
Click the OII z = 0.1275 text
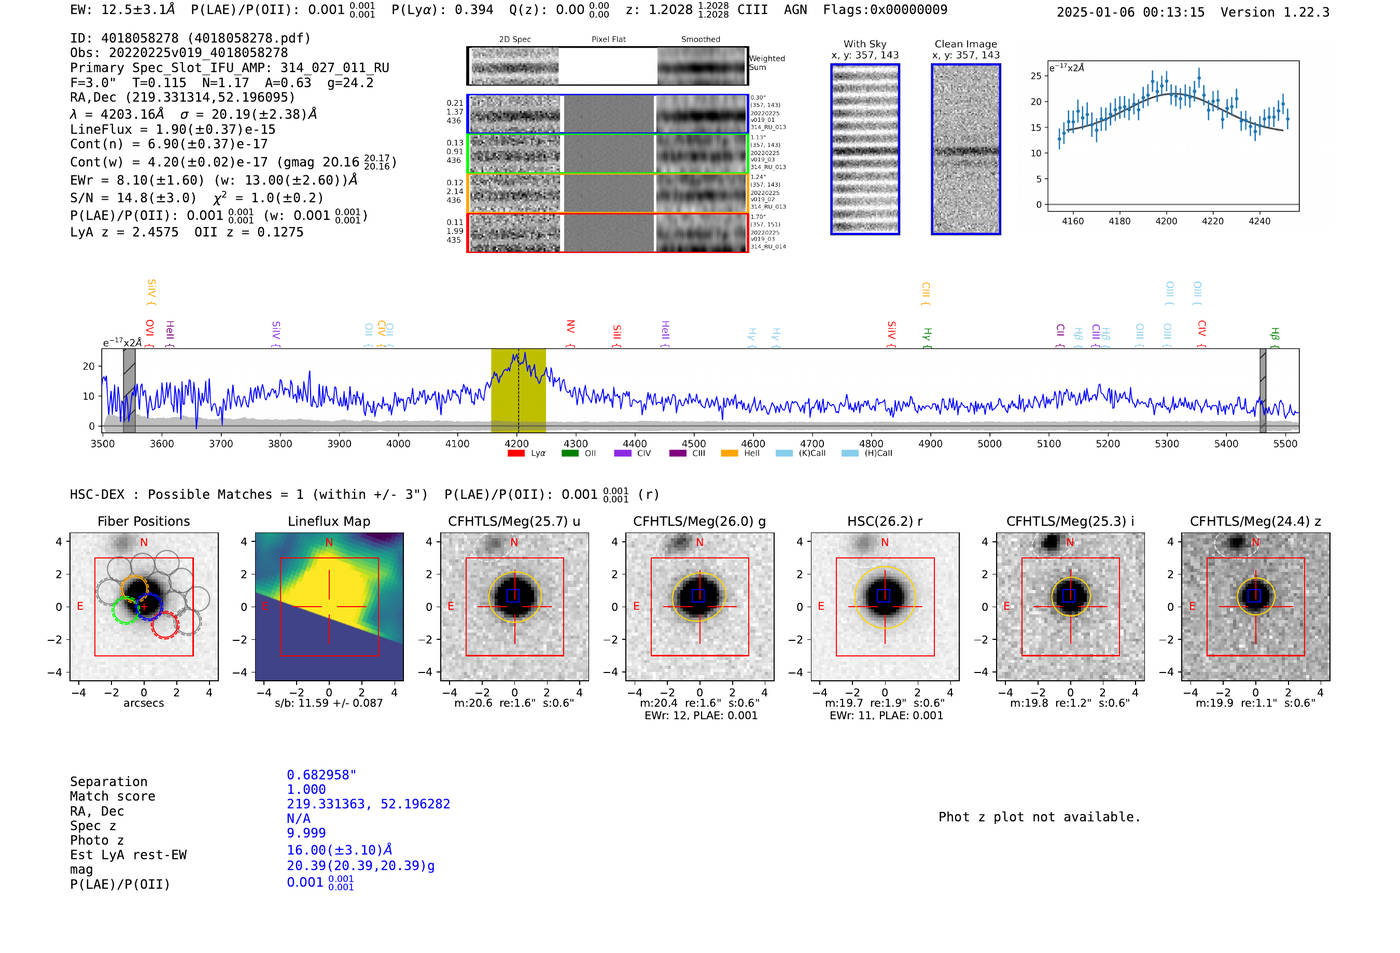[249, 232]
